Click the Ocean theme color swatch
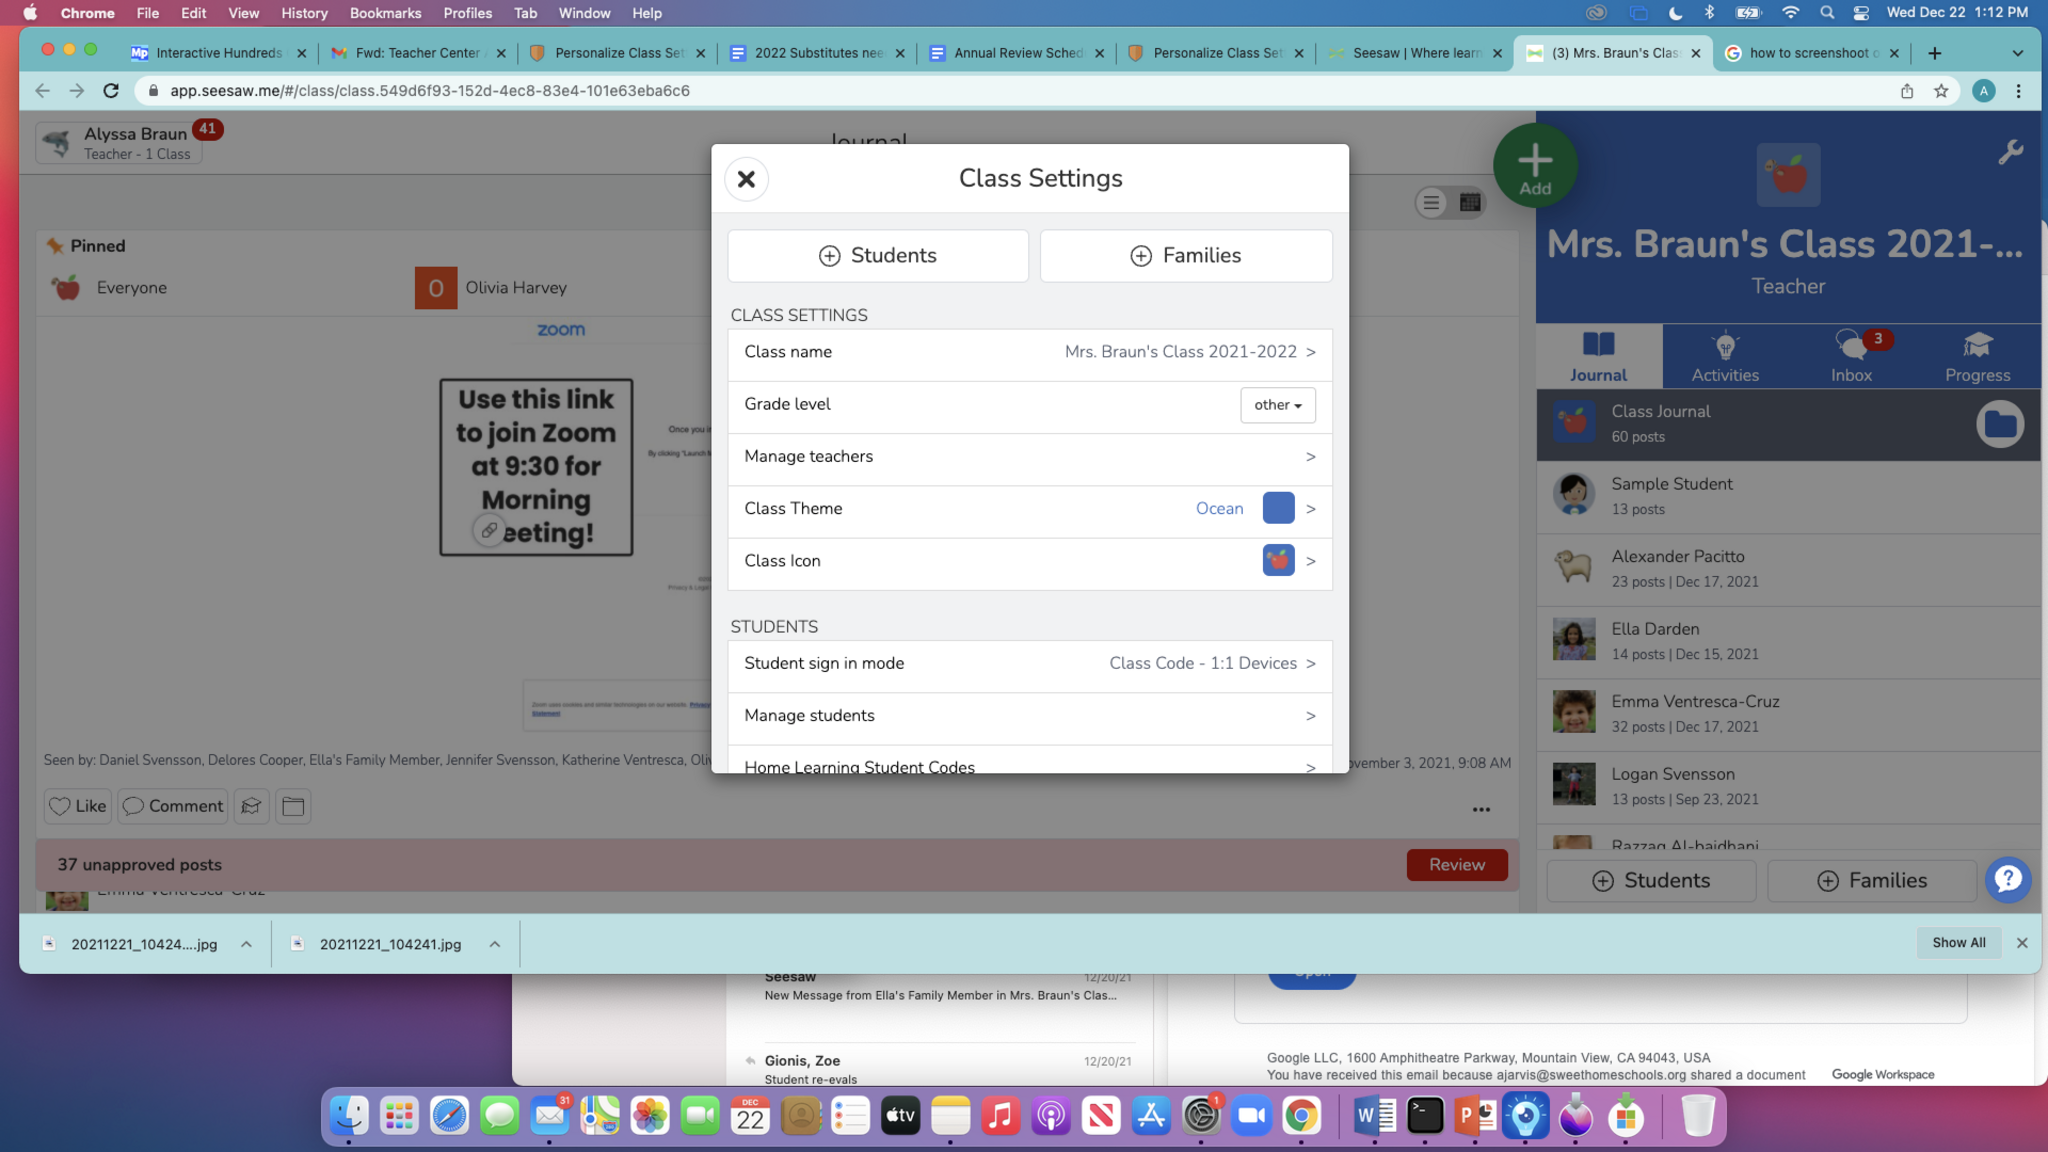Image resolution: width=2048 pixels, height=1152 pixels. coord(1278,508)
